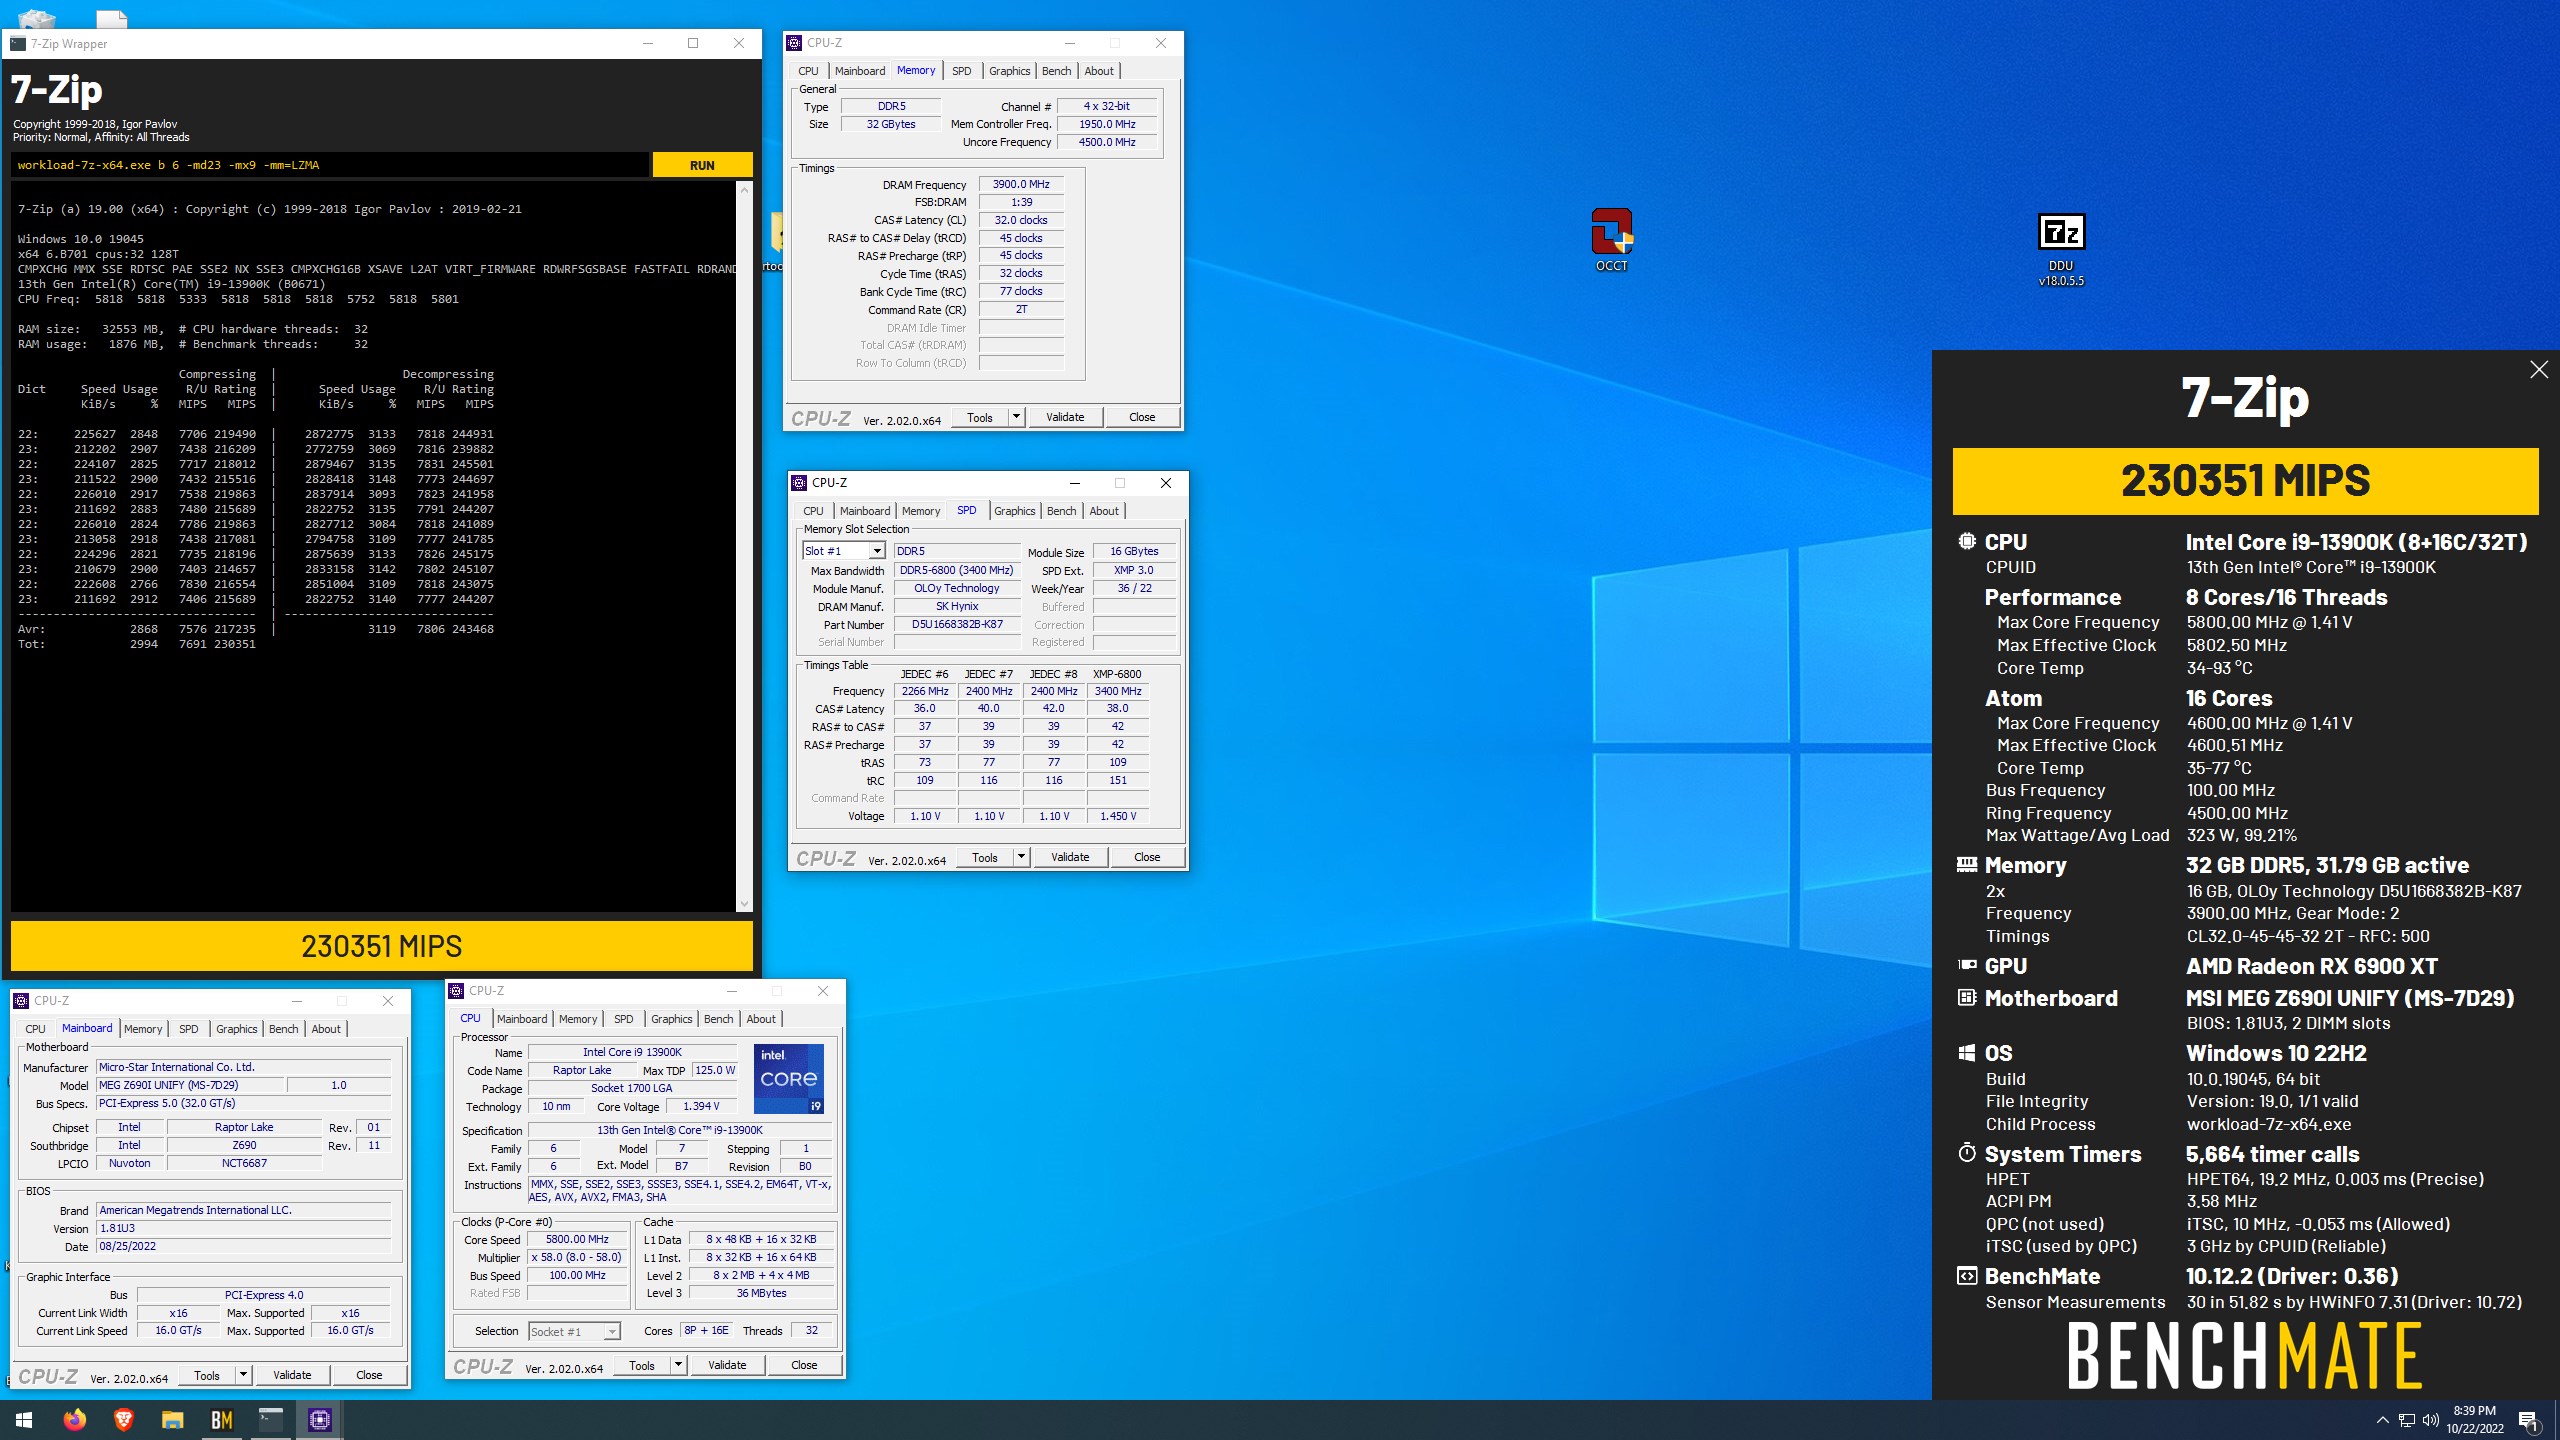Switch to Mainboard tab in CPU CPU-Z window
This screenshot has width=2560, height=1440.
point(522,1019)
